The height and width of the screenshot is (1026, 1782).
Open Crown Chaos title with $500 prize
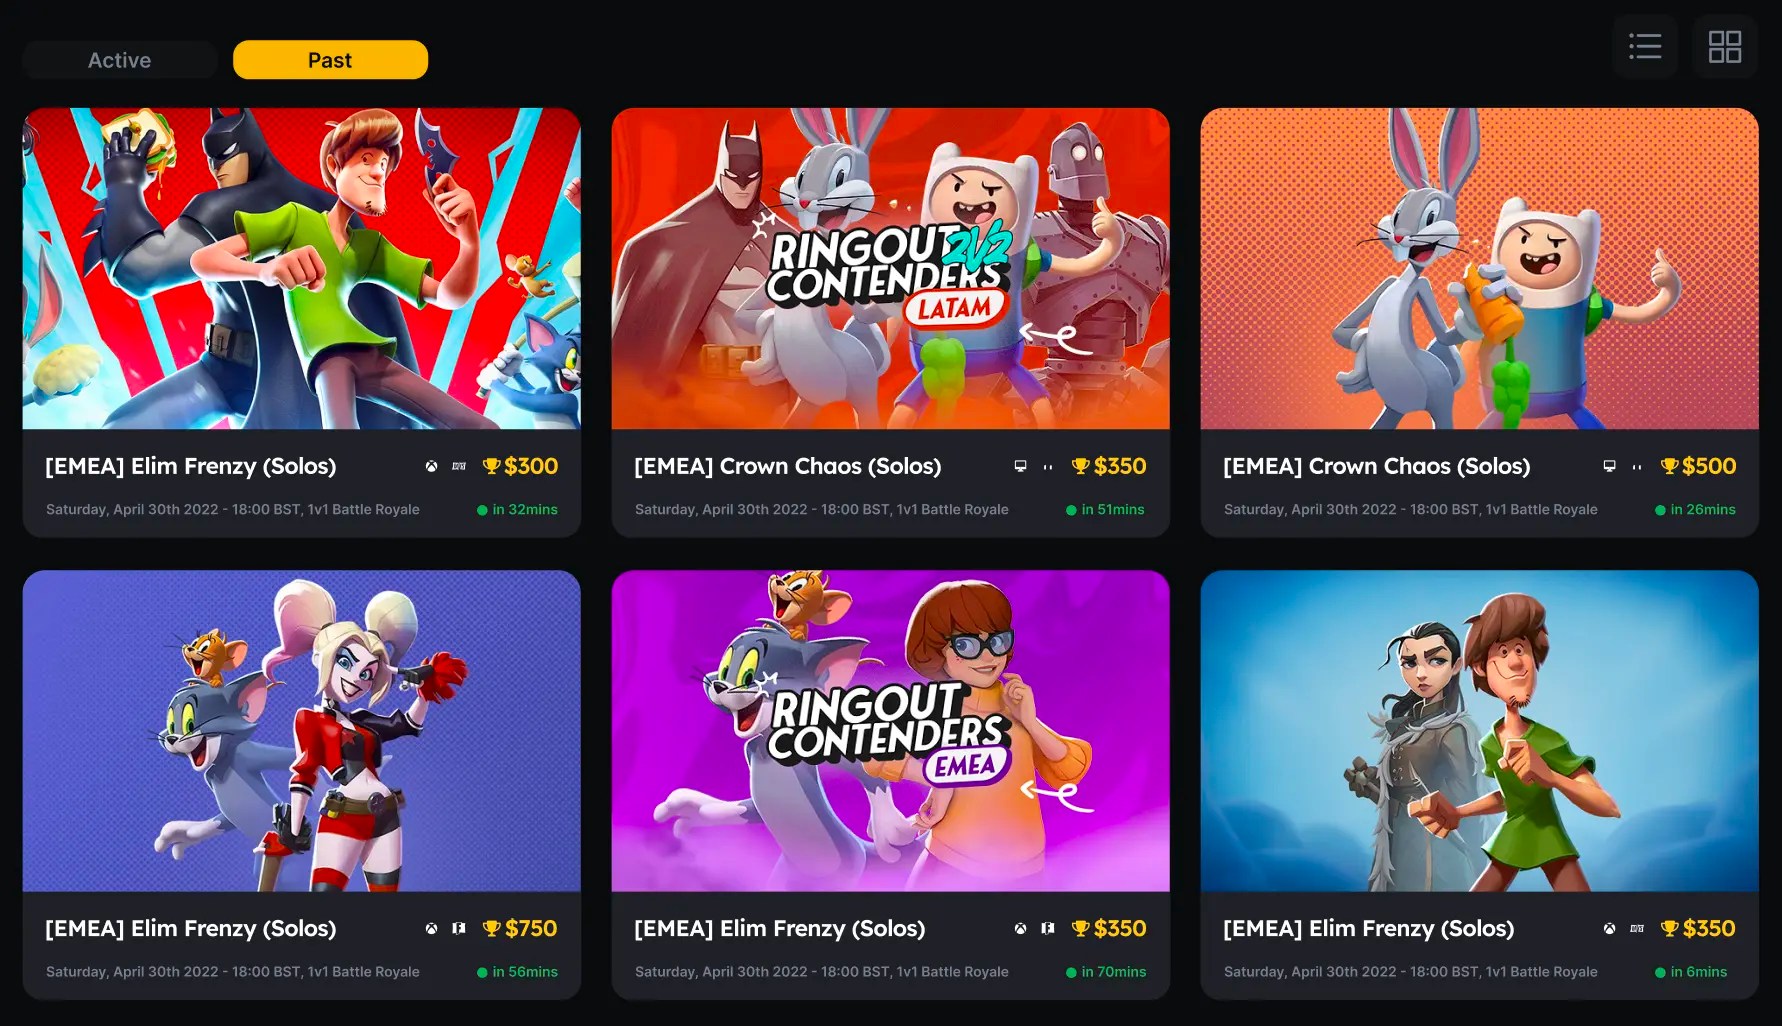1376,466
